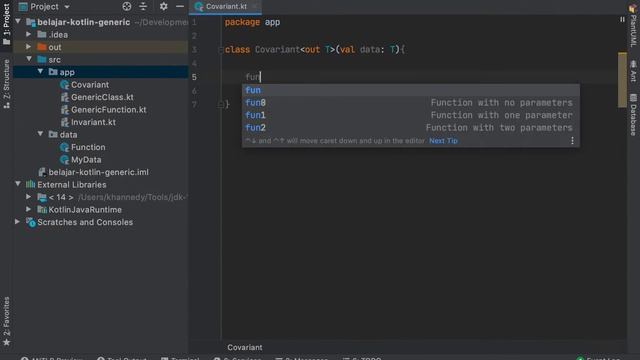Open the Favorites tool window
This screenshot has height=360, width=640.
[x=6, y=321]
